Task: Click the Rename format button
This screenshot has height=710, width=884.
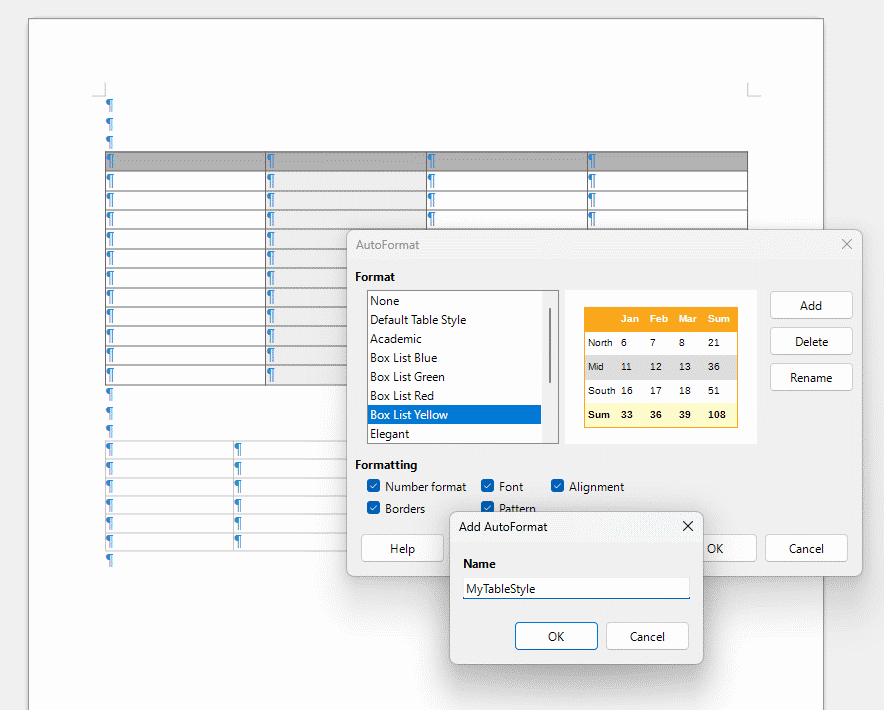Action: pos(811,377)
